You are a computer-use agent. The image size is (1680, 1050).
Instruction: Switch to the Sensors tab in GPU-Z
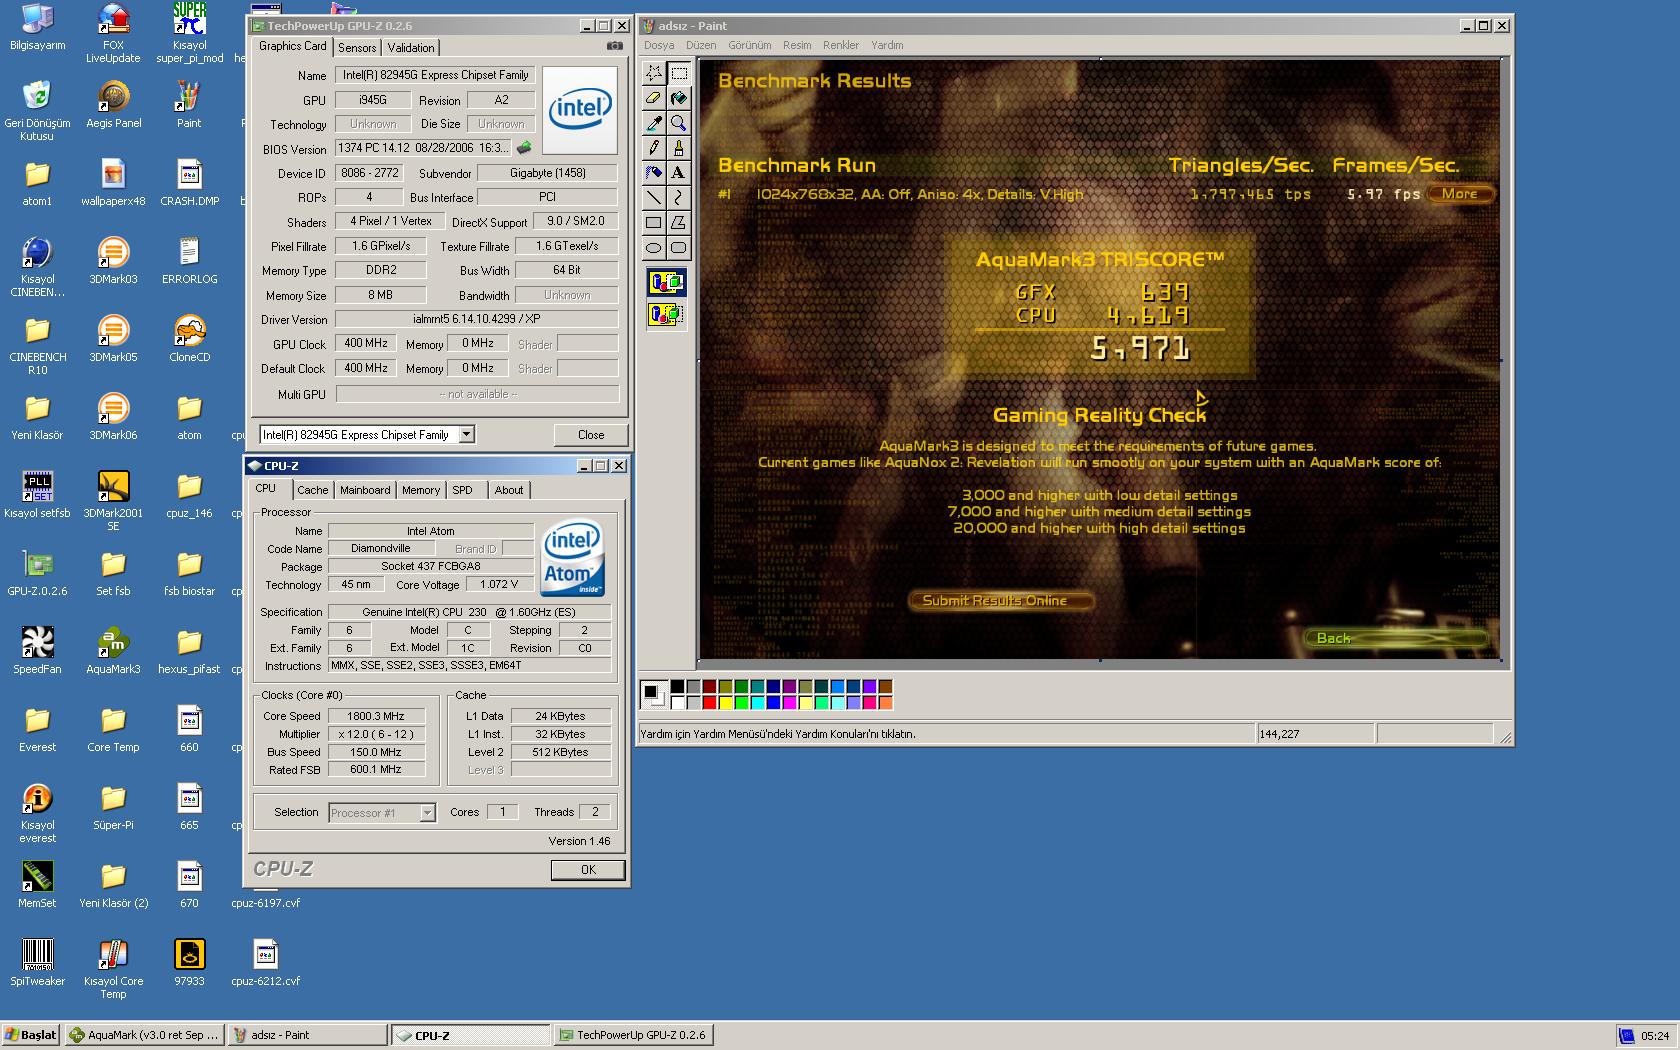click(x=357, y=48)
